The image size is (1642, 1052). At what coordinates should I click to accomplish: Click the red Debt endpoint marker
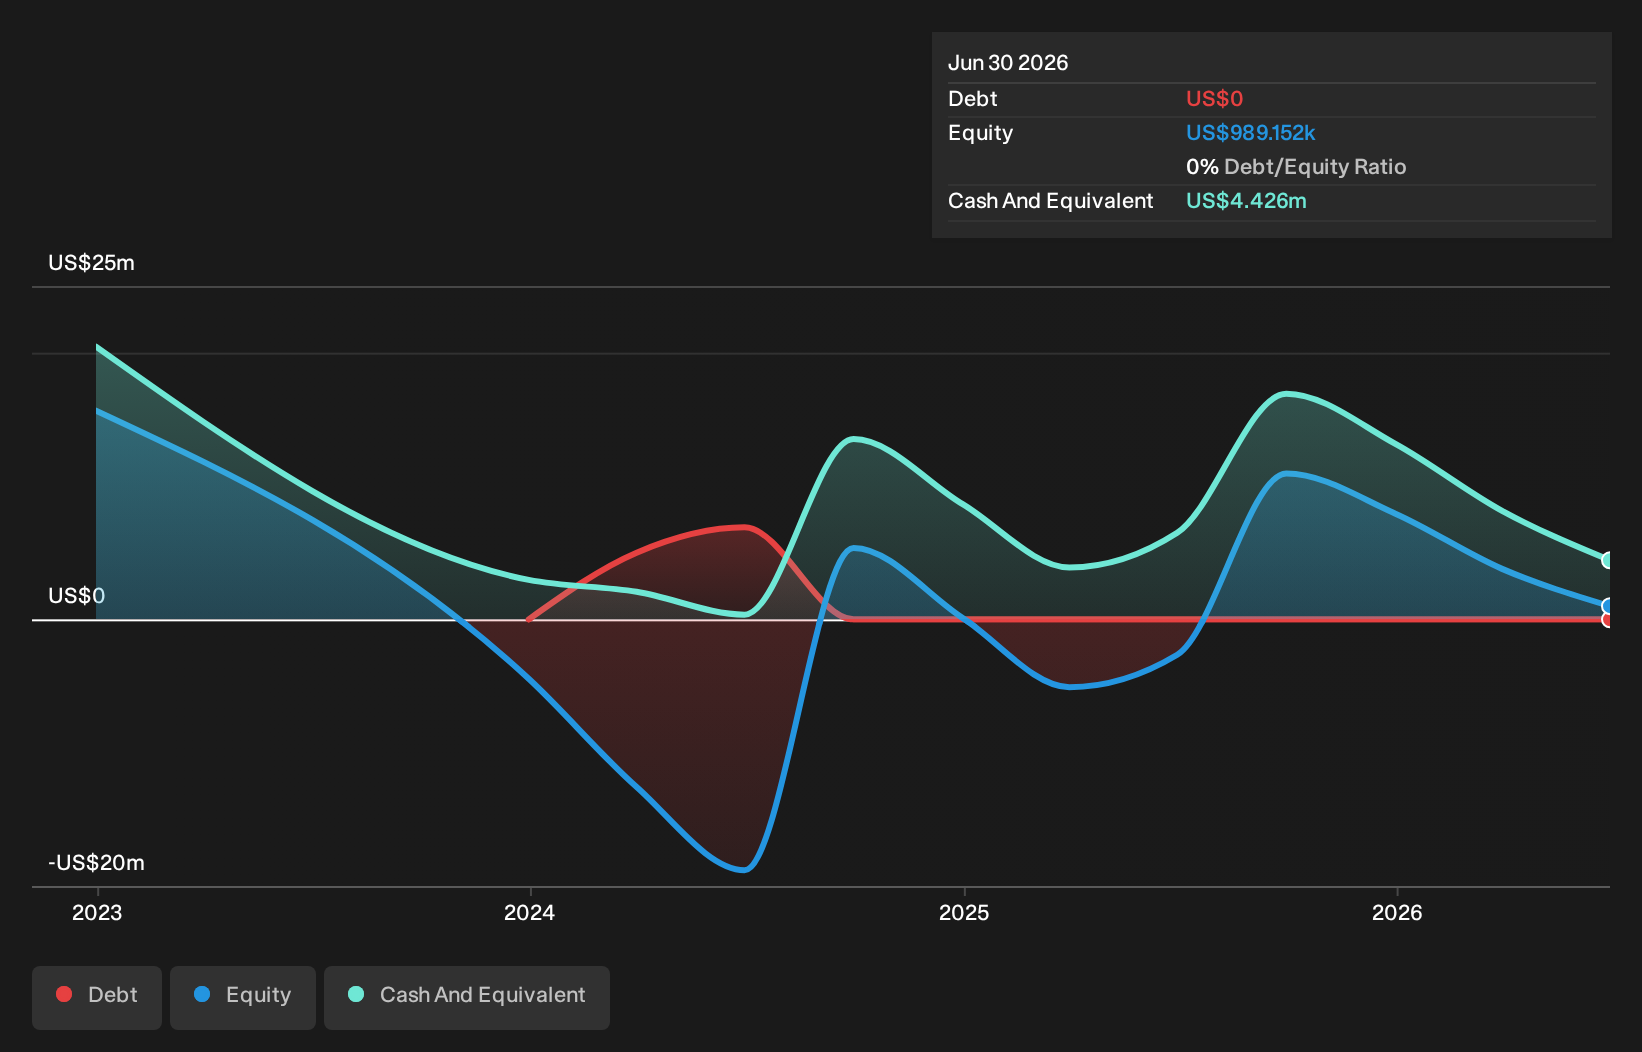point(1607,620)
